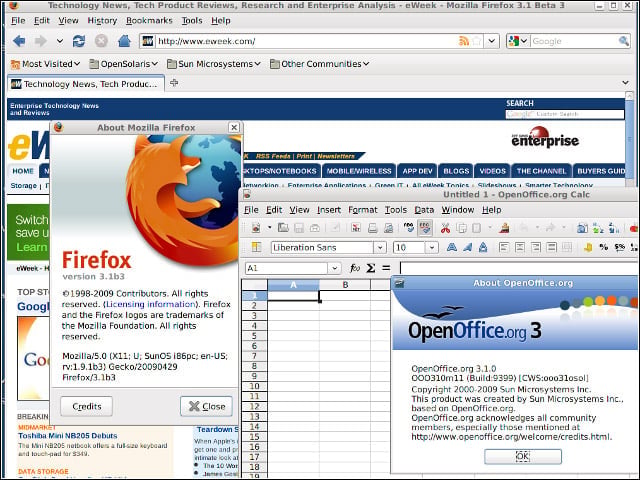
Task: Click the Firefox URL address field
Action: click(x=306, y=41)
